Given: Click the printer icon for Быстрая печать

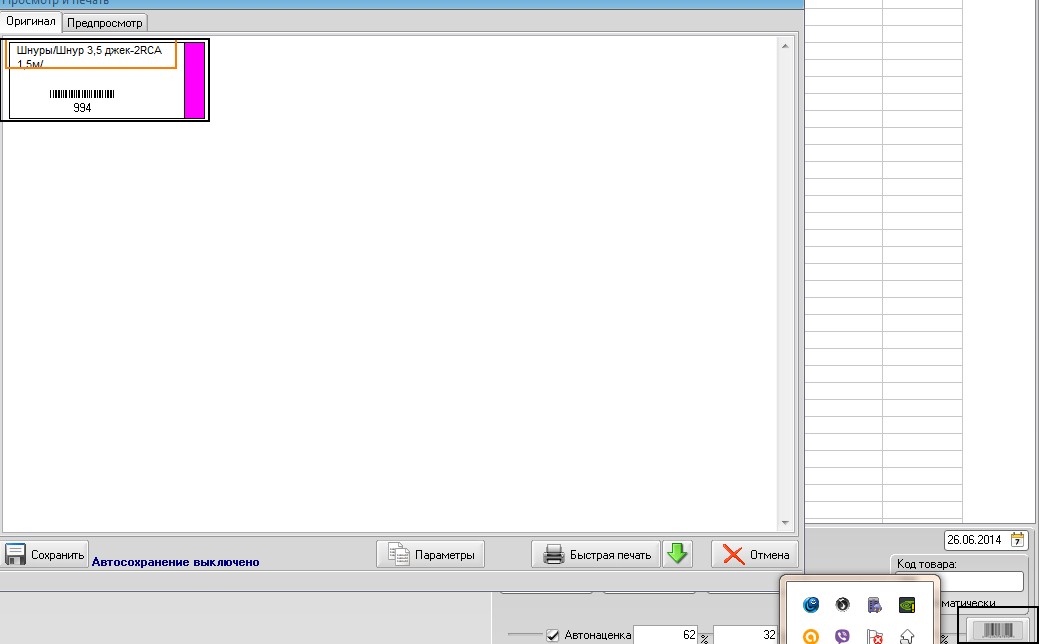Looking at the screenshot, I should [x=553, y=555].
